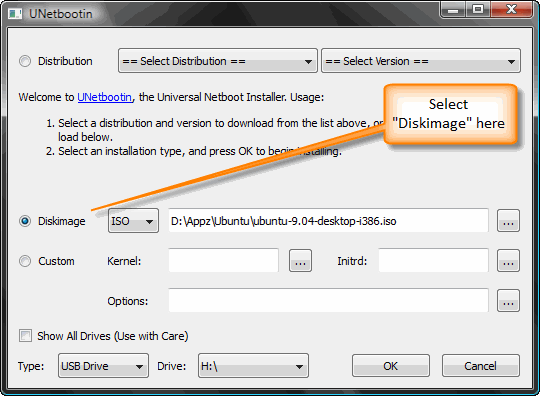This screenshot has width=540, height=396.
Task: Click the Kernel input field
Action: [x=224, y=261]
